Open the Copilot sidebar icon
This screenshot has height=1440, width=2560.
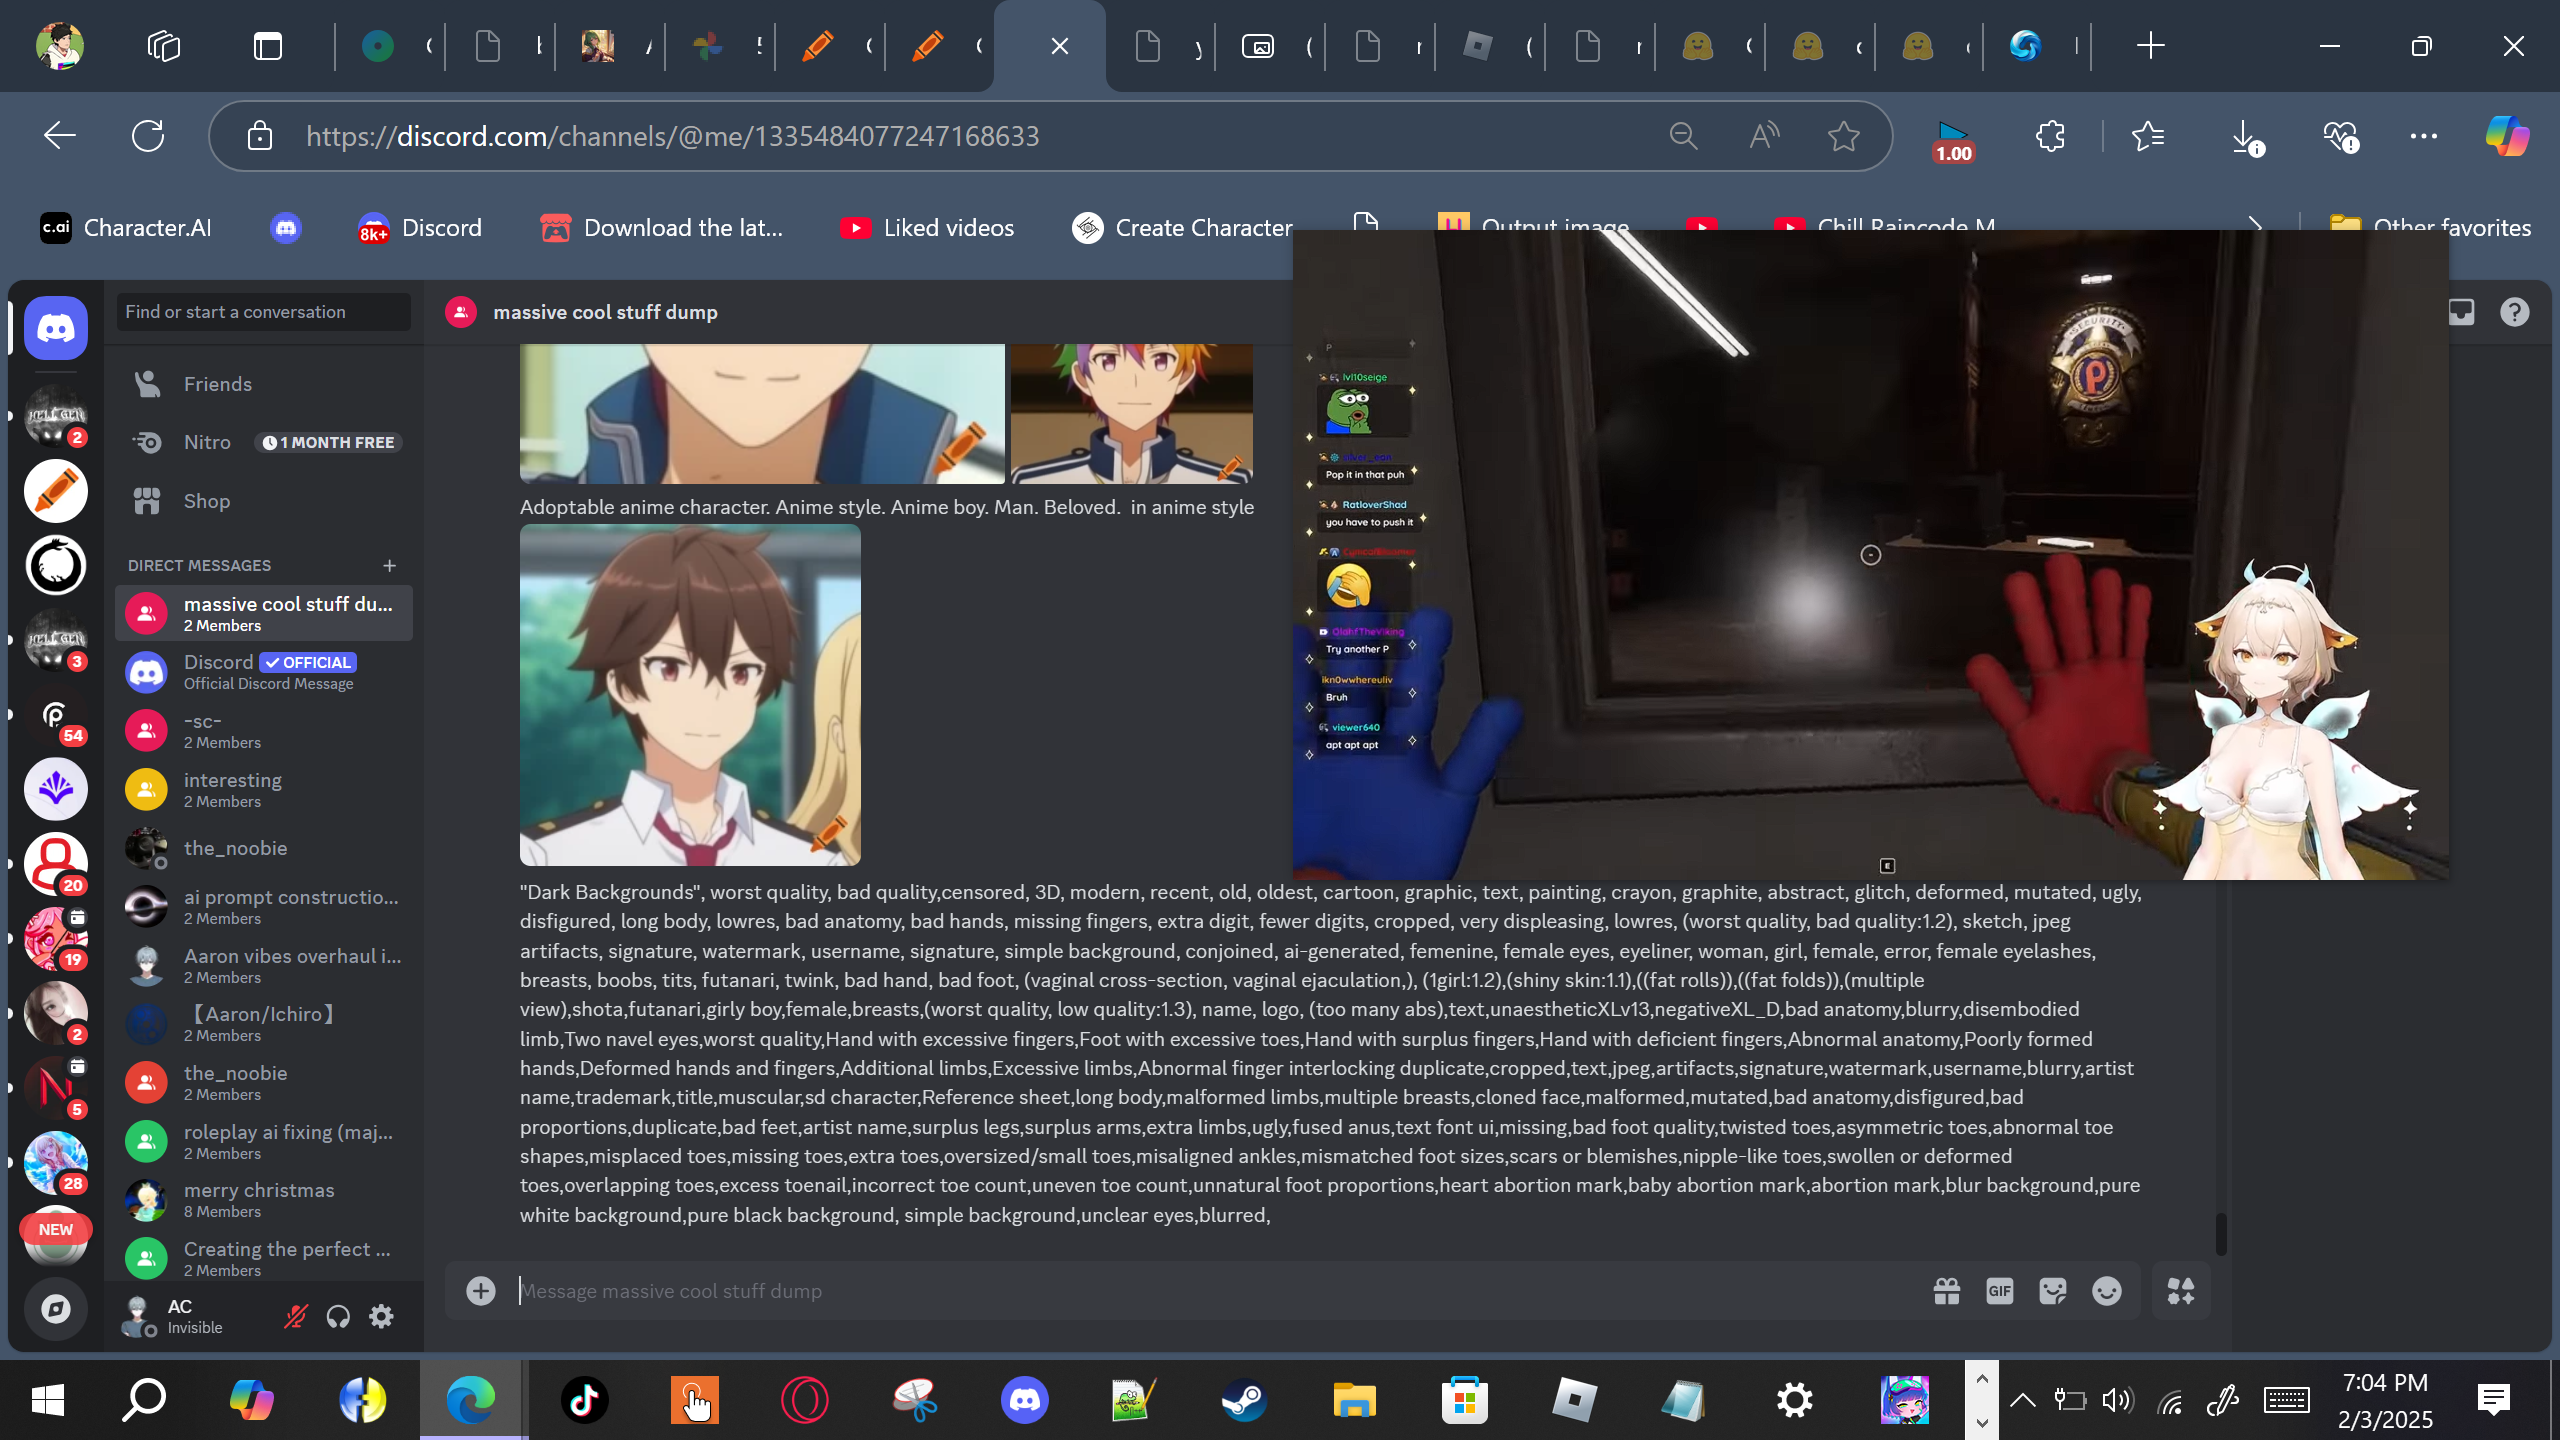(2508, 136)
